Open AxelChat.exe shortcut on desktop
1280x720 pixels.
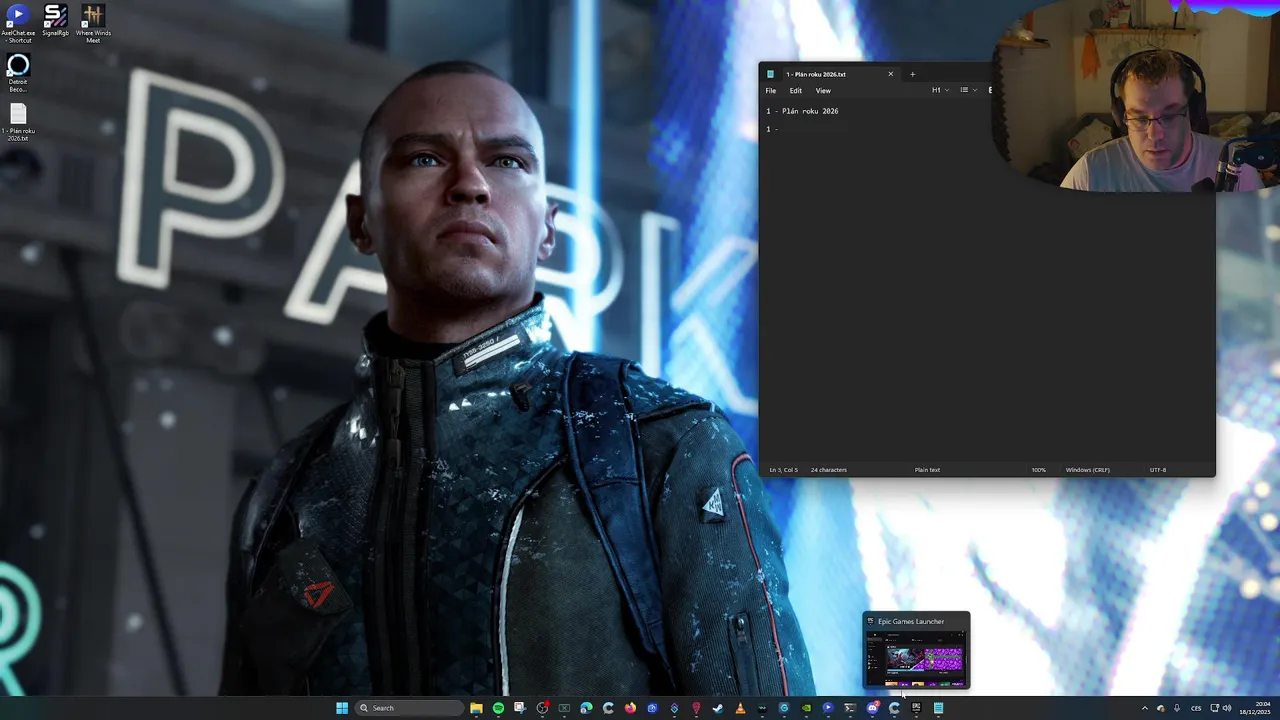(18, 24)
